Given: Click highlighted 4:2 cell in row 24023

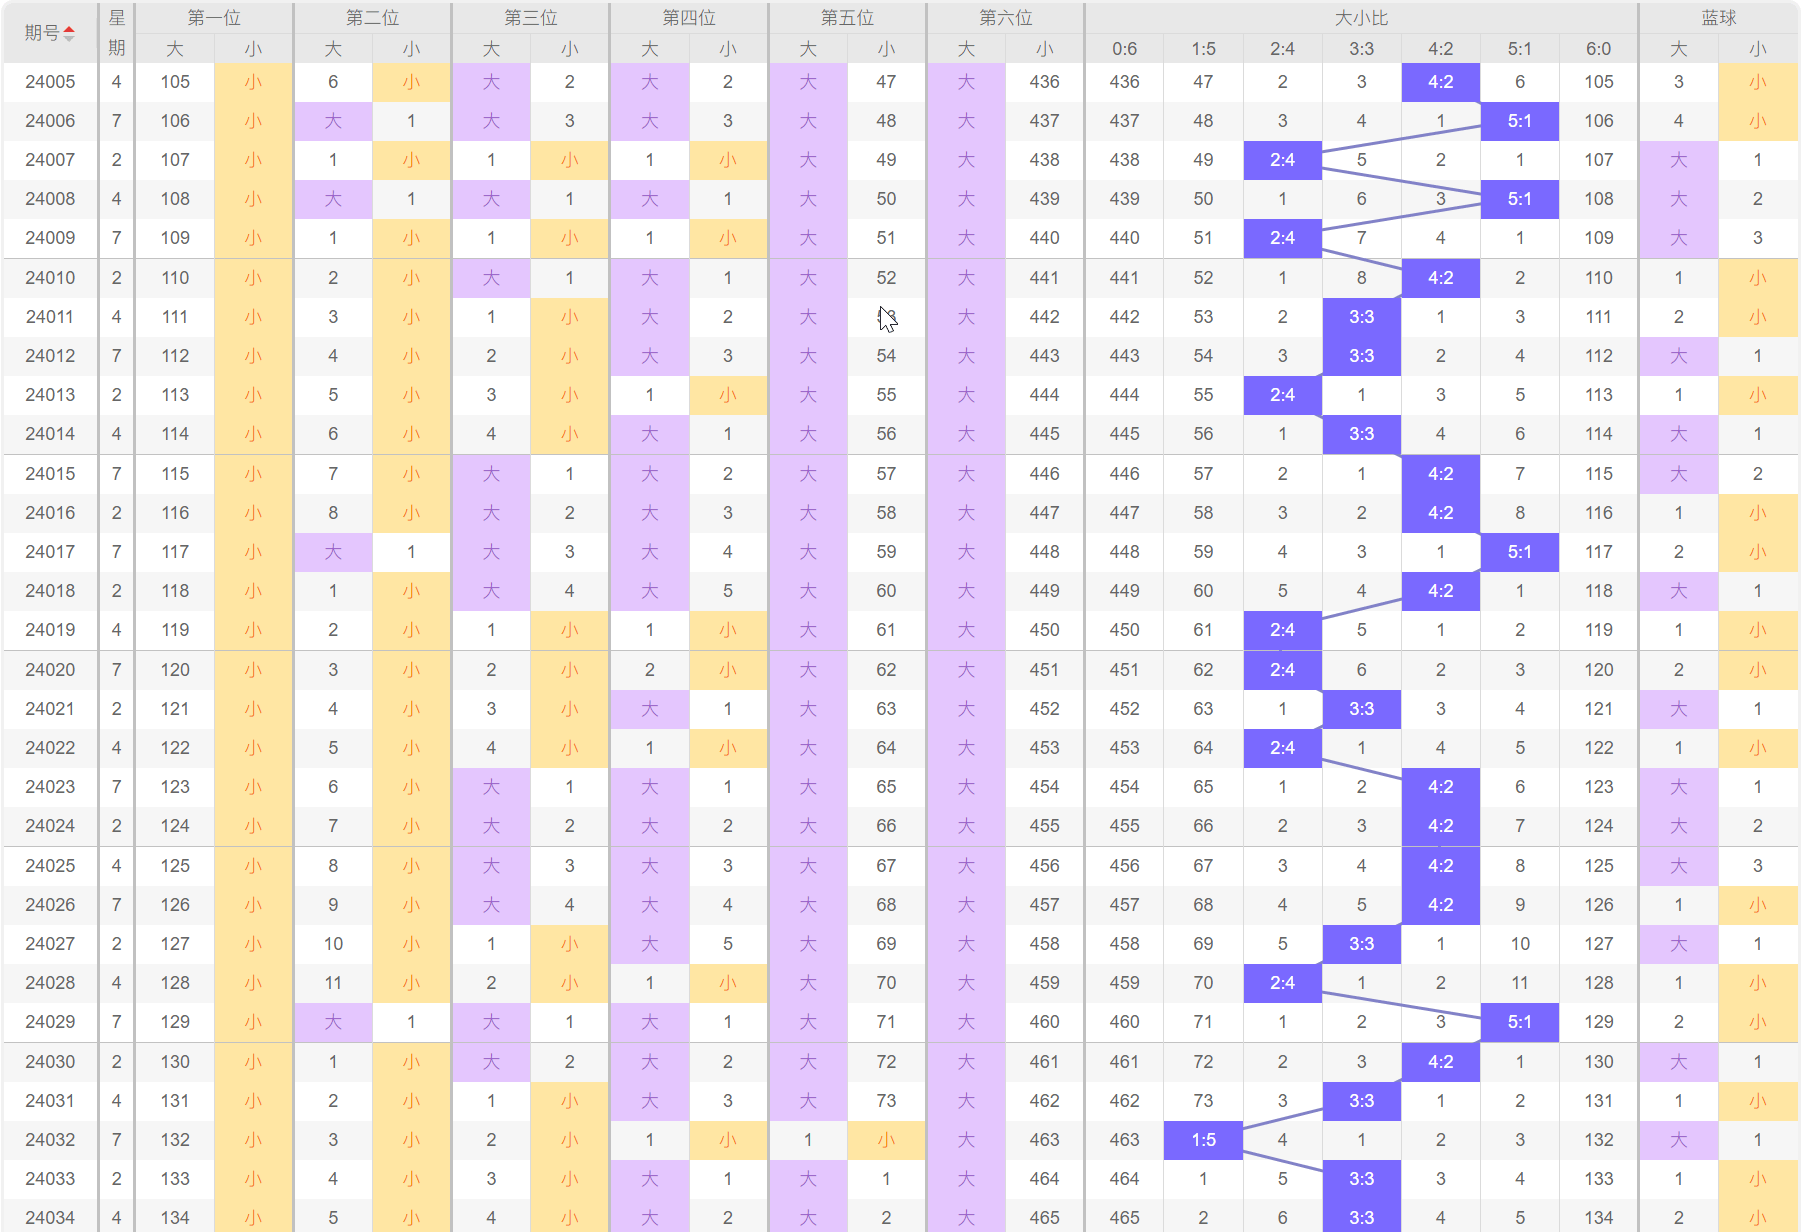Looking at the screenshot, I should (x=1440, y=787).
